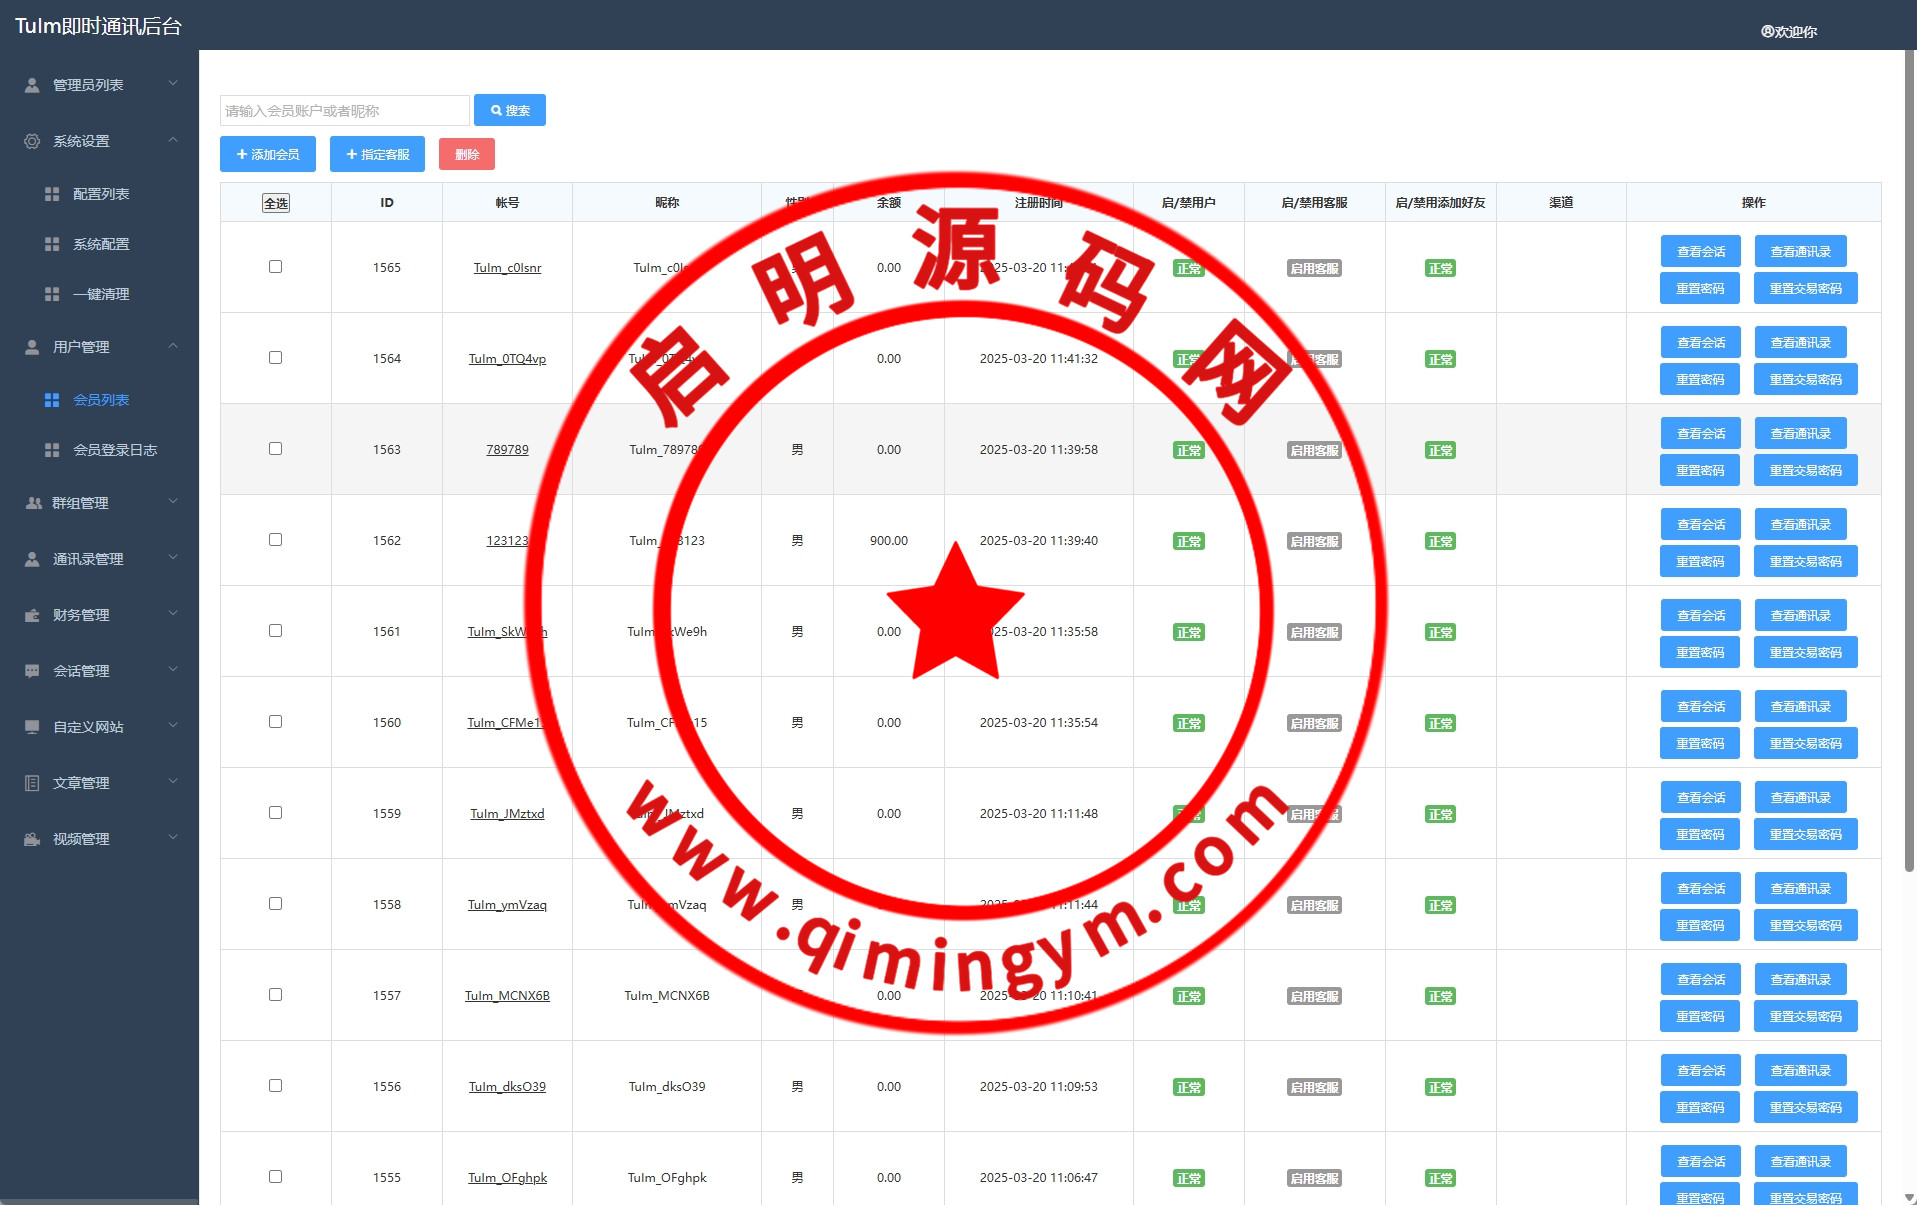Open the 配置列表 menu item
The image size is (1917, 1205).
(x=100, y=194)
